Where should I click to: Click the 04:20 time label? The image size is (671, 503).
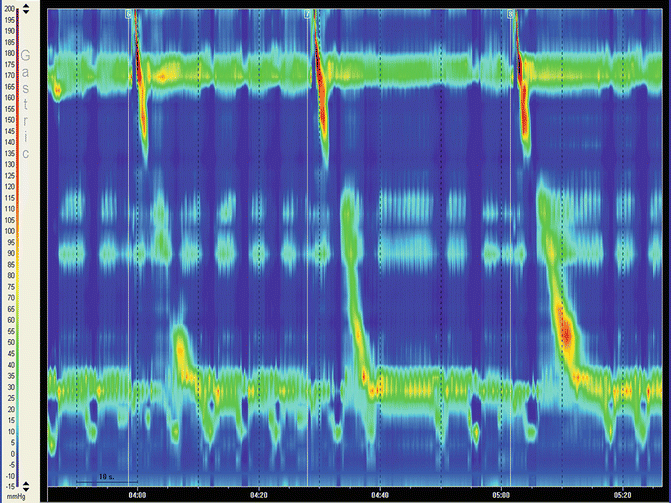coord(259,494)
